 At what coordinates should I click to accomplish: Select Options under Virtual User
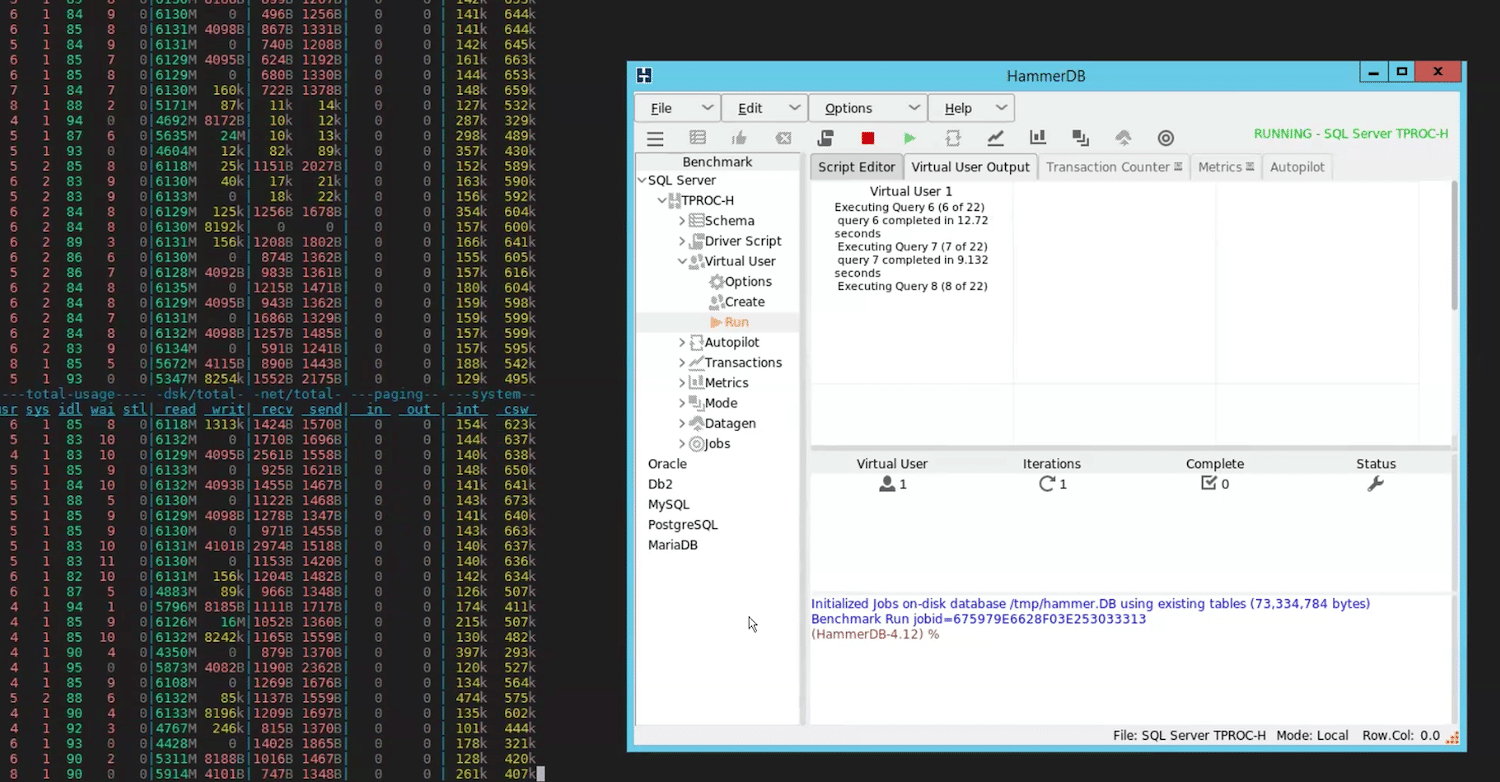(748, 282)
